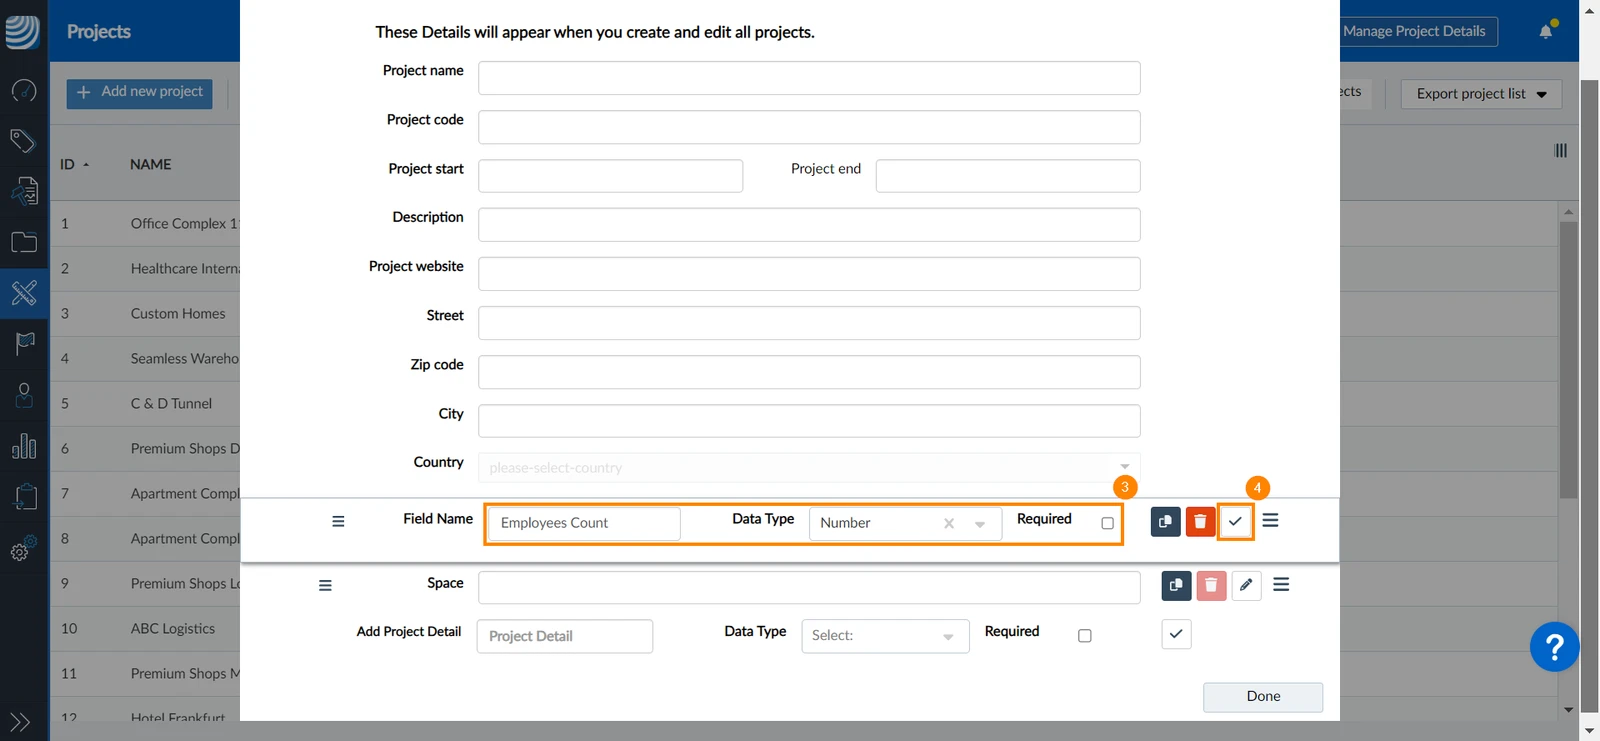
Task: Clear the Number data type selection
Action: point(949,523)
